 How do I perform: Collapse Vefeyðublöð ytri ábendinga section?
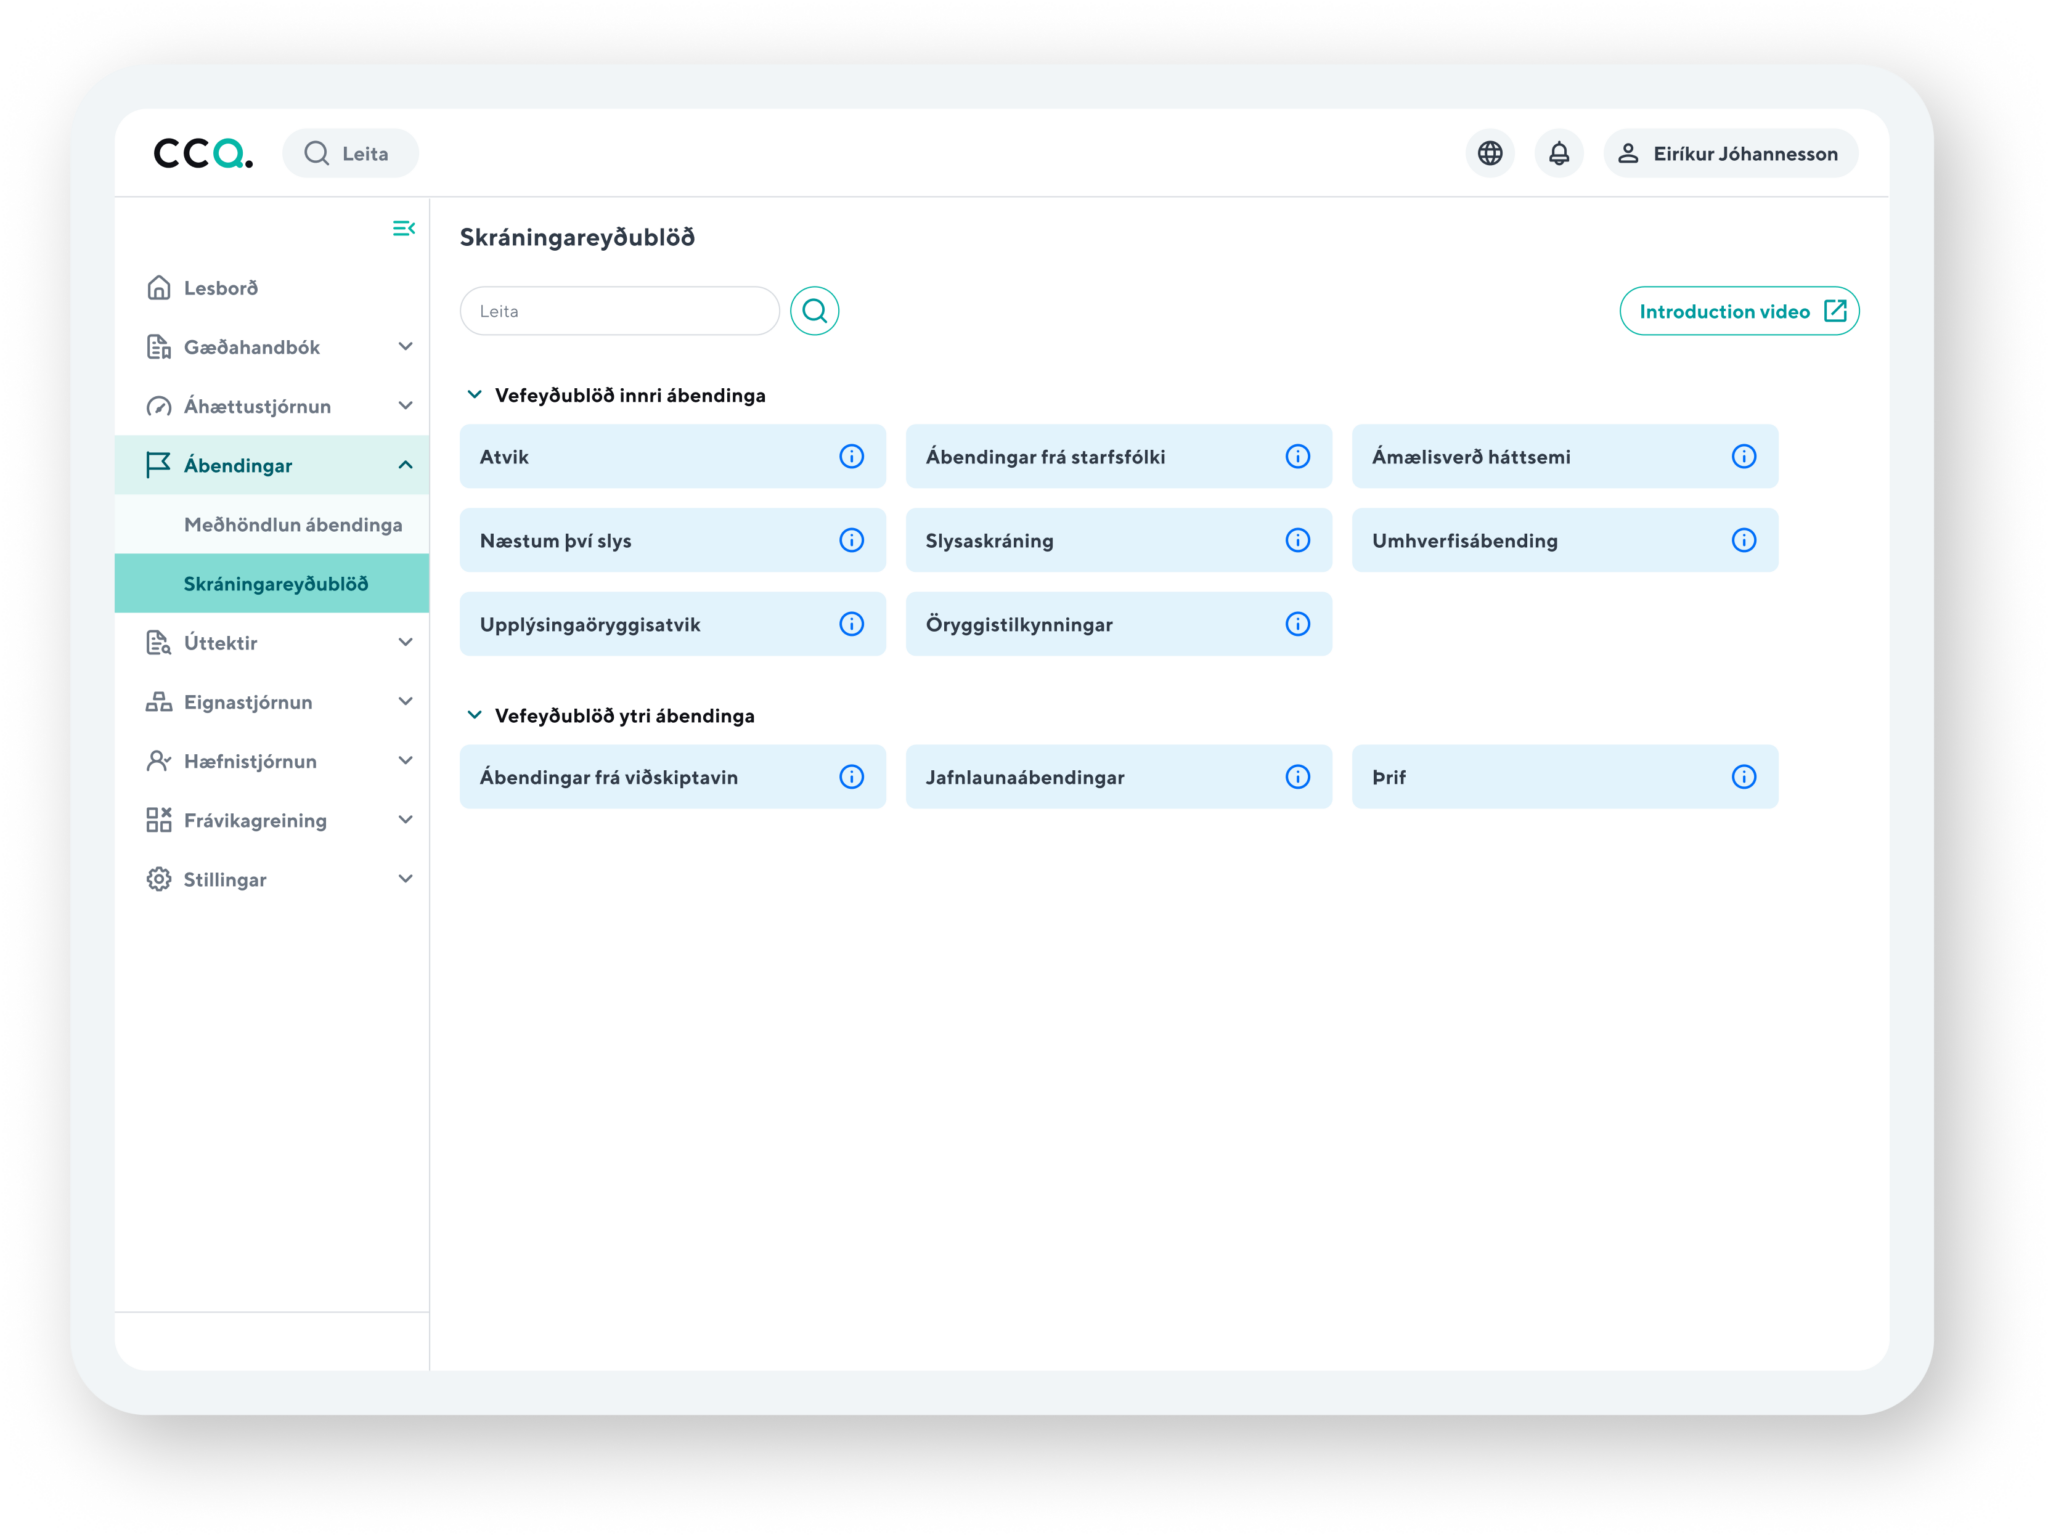(475, 715)
